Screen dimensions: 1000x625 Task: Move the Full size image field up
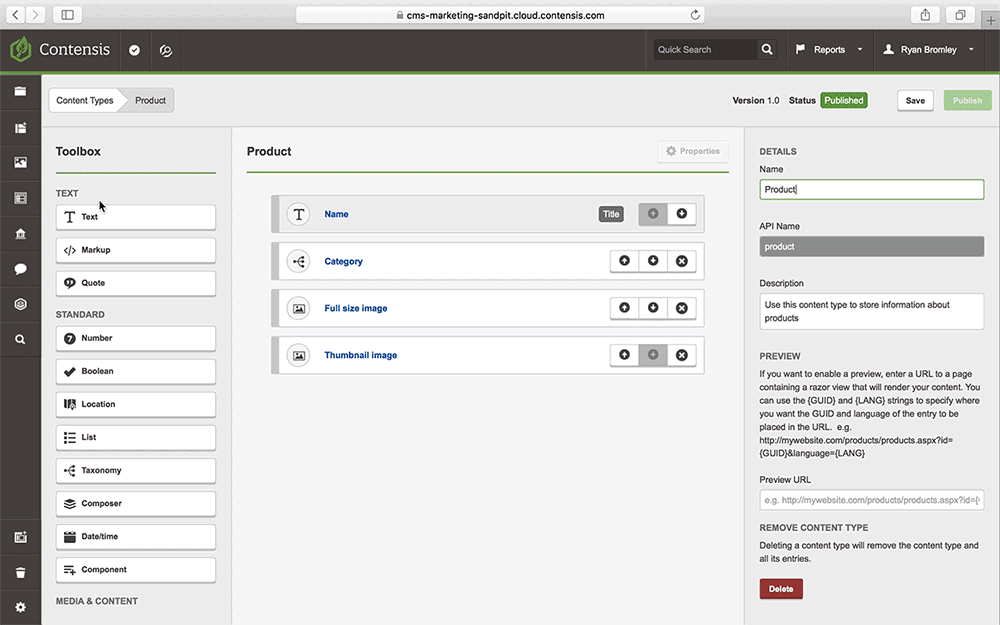[x=624, y=308]
